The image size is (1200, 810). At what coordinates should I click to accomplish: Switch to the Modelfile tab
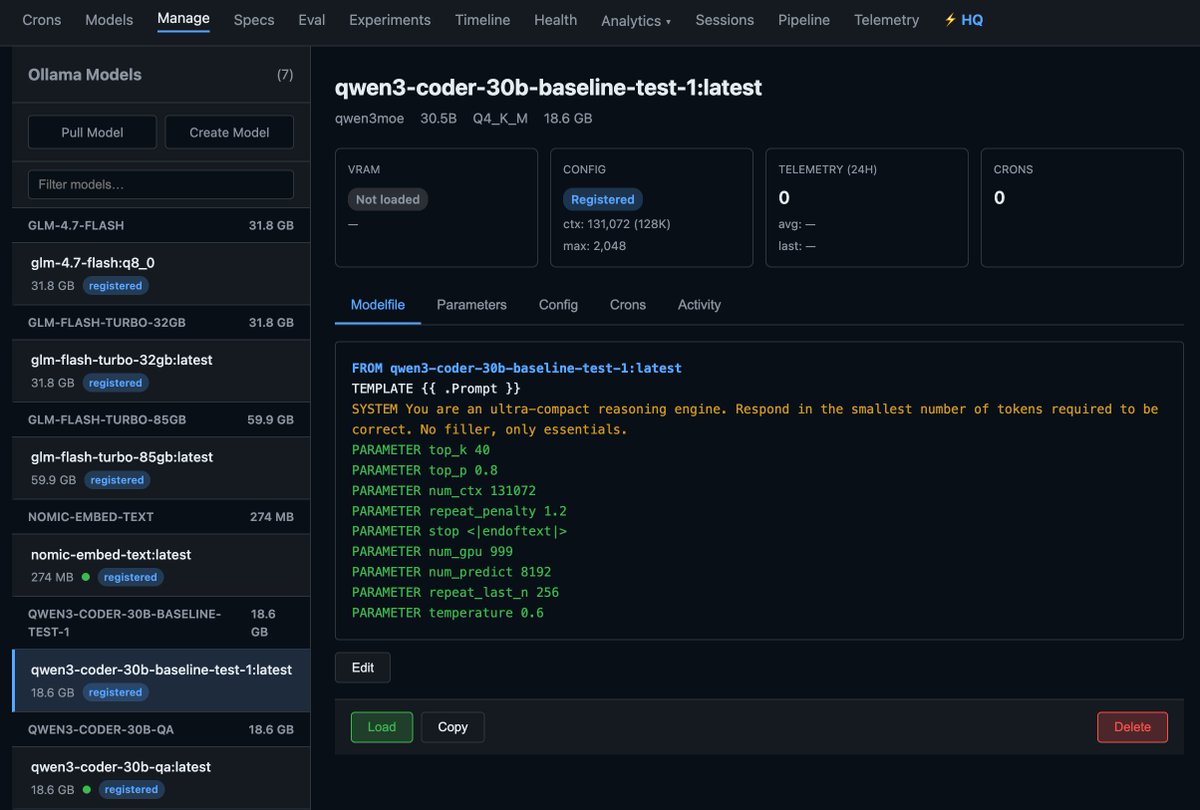tap(378, 305)
